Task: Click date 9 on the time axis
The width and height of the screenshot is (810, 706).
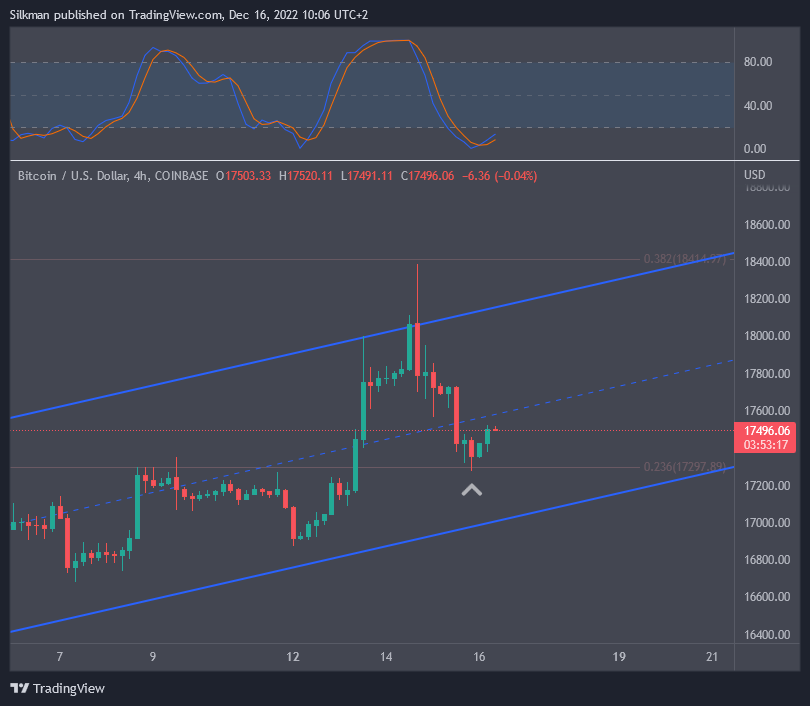Action: click(x=153, y=657)
